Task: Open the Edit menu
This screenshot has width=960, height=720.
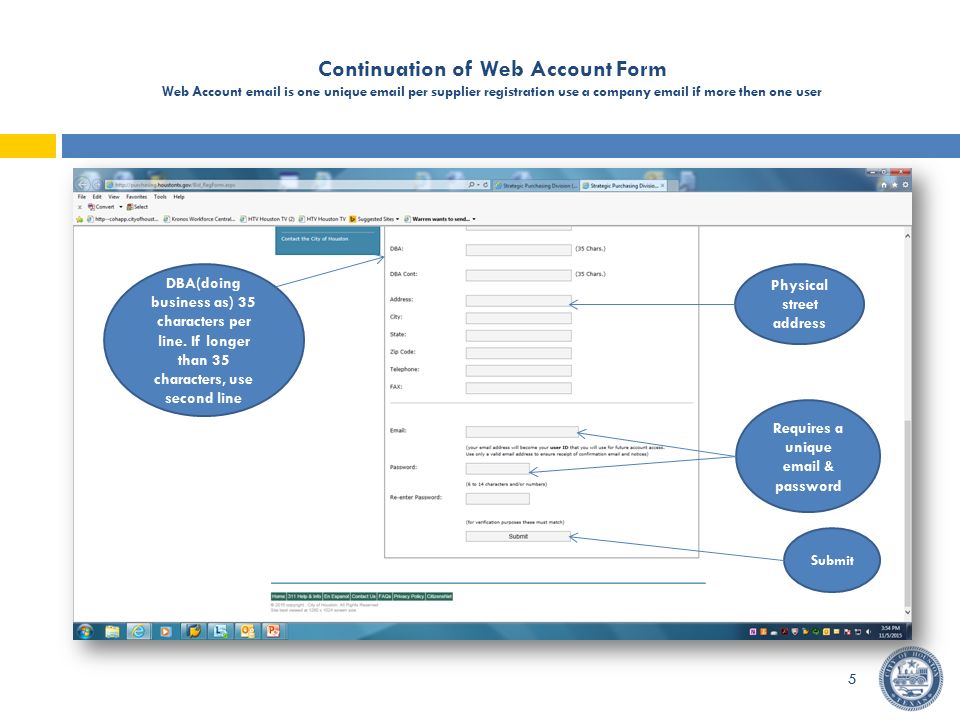Action: (97, 197)
